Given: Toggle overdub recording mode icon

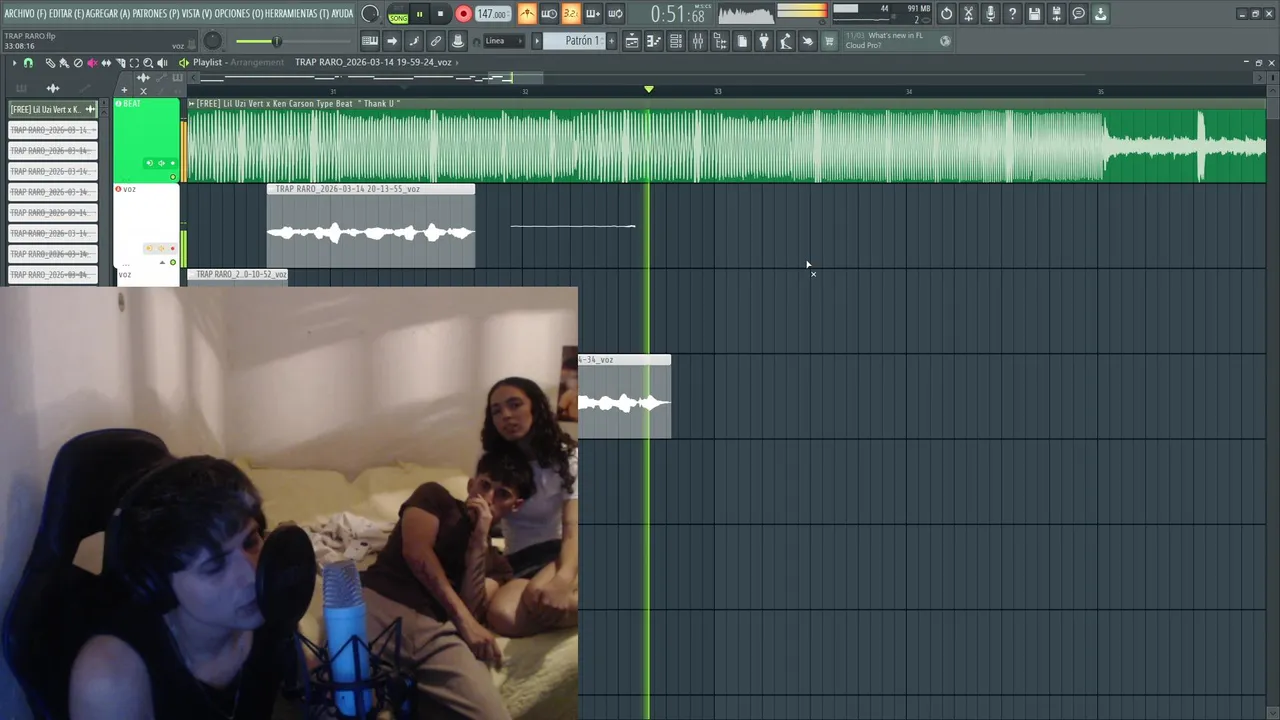Looking at the screenshot, I should coord(593,14).
